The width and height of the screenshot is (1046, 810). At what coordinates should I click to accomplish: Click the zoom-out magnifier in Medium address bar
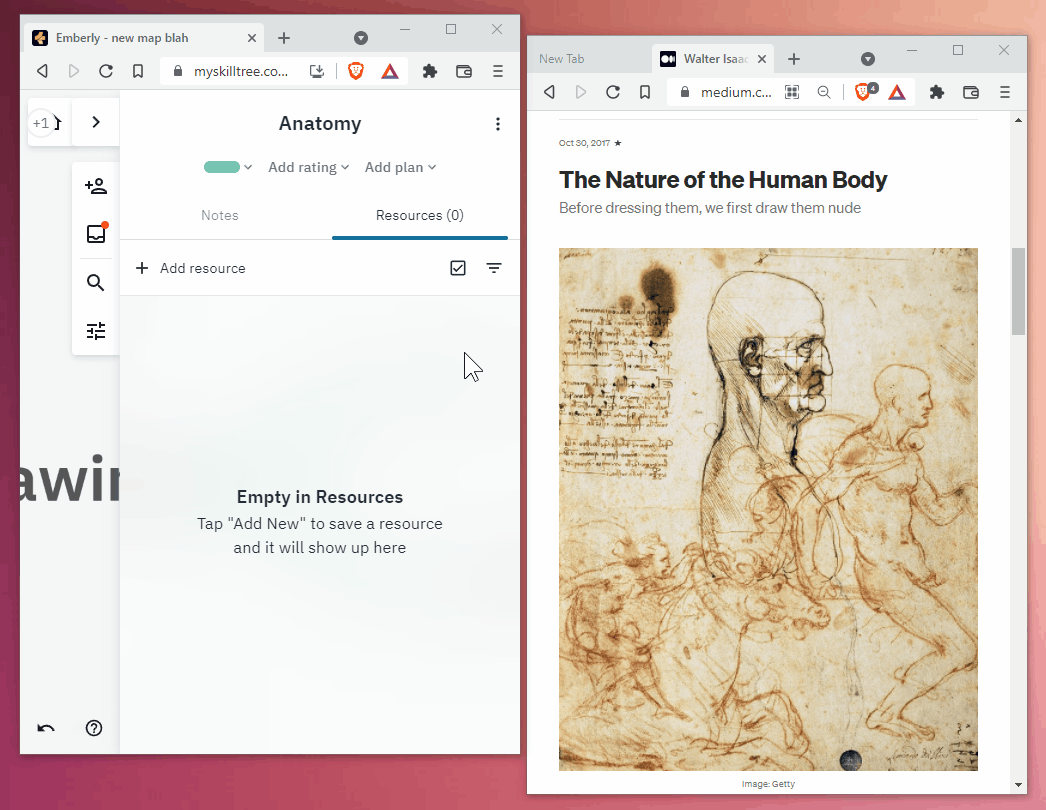824,92
